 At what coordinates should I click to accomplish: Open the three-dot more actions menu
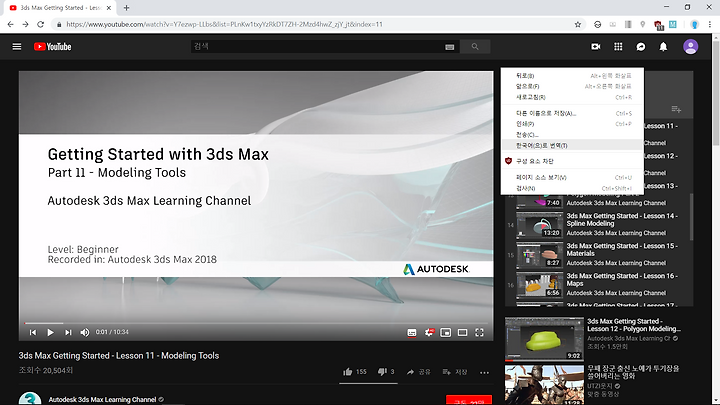[x=484, y=372]
